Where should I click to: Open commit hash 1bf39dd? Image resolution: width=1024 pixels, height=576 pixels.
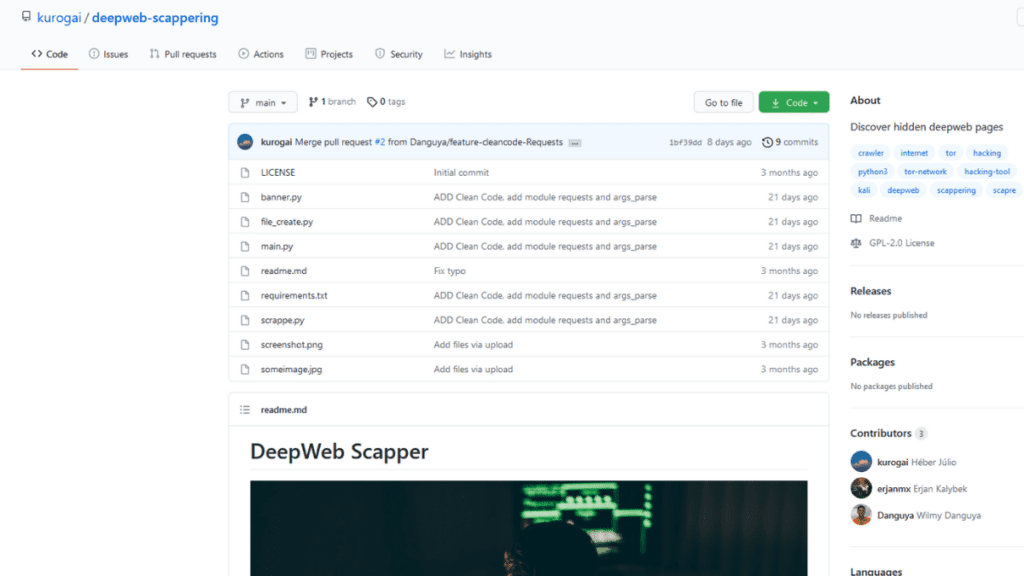[x=685, y=142]
